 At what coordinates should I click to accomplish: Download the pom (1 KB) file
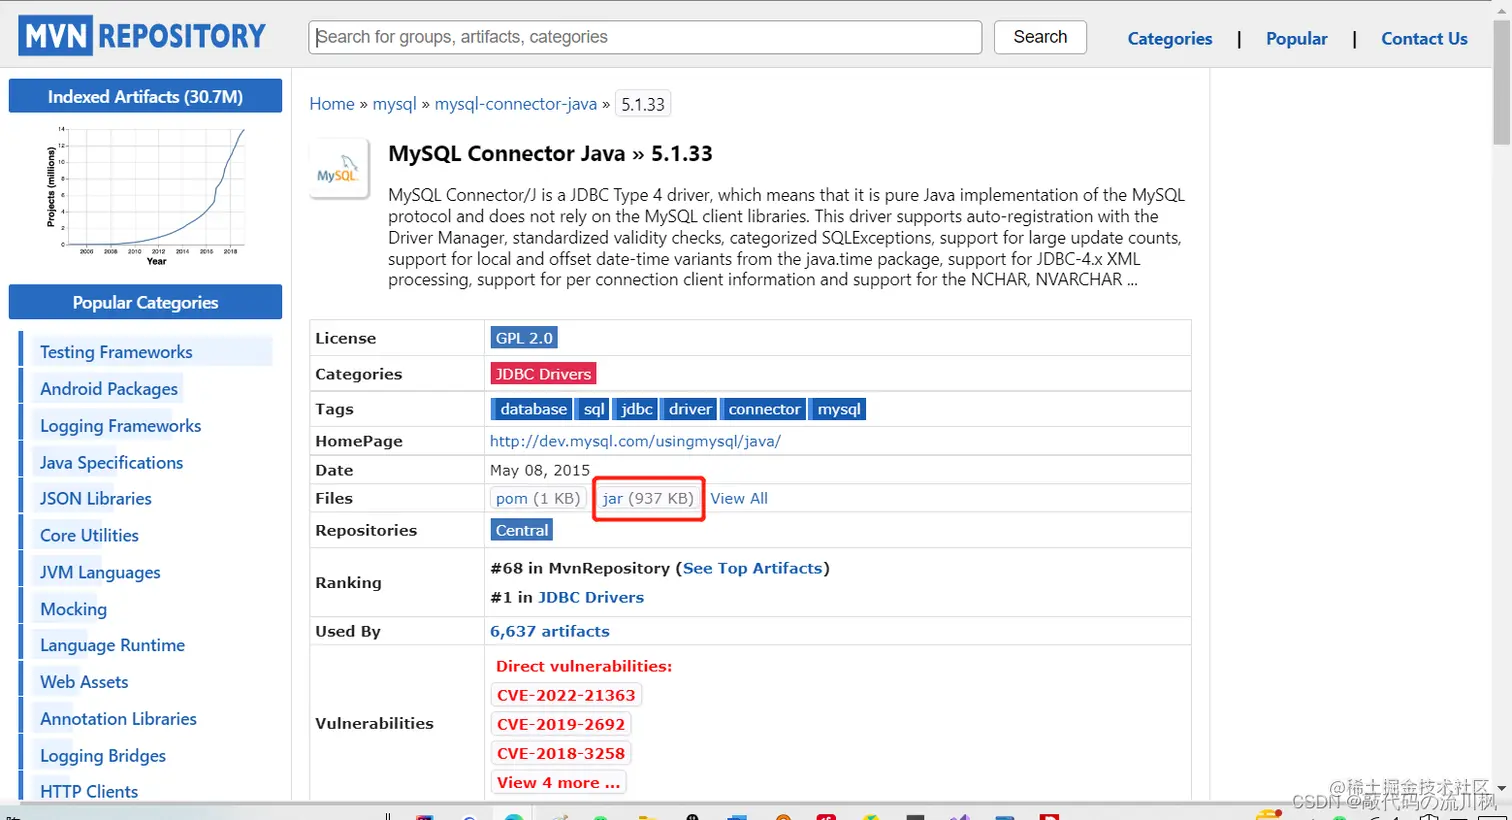click(x=538, y=498)
